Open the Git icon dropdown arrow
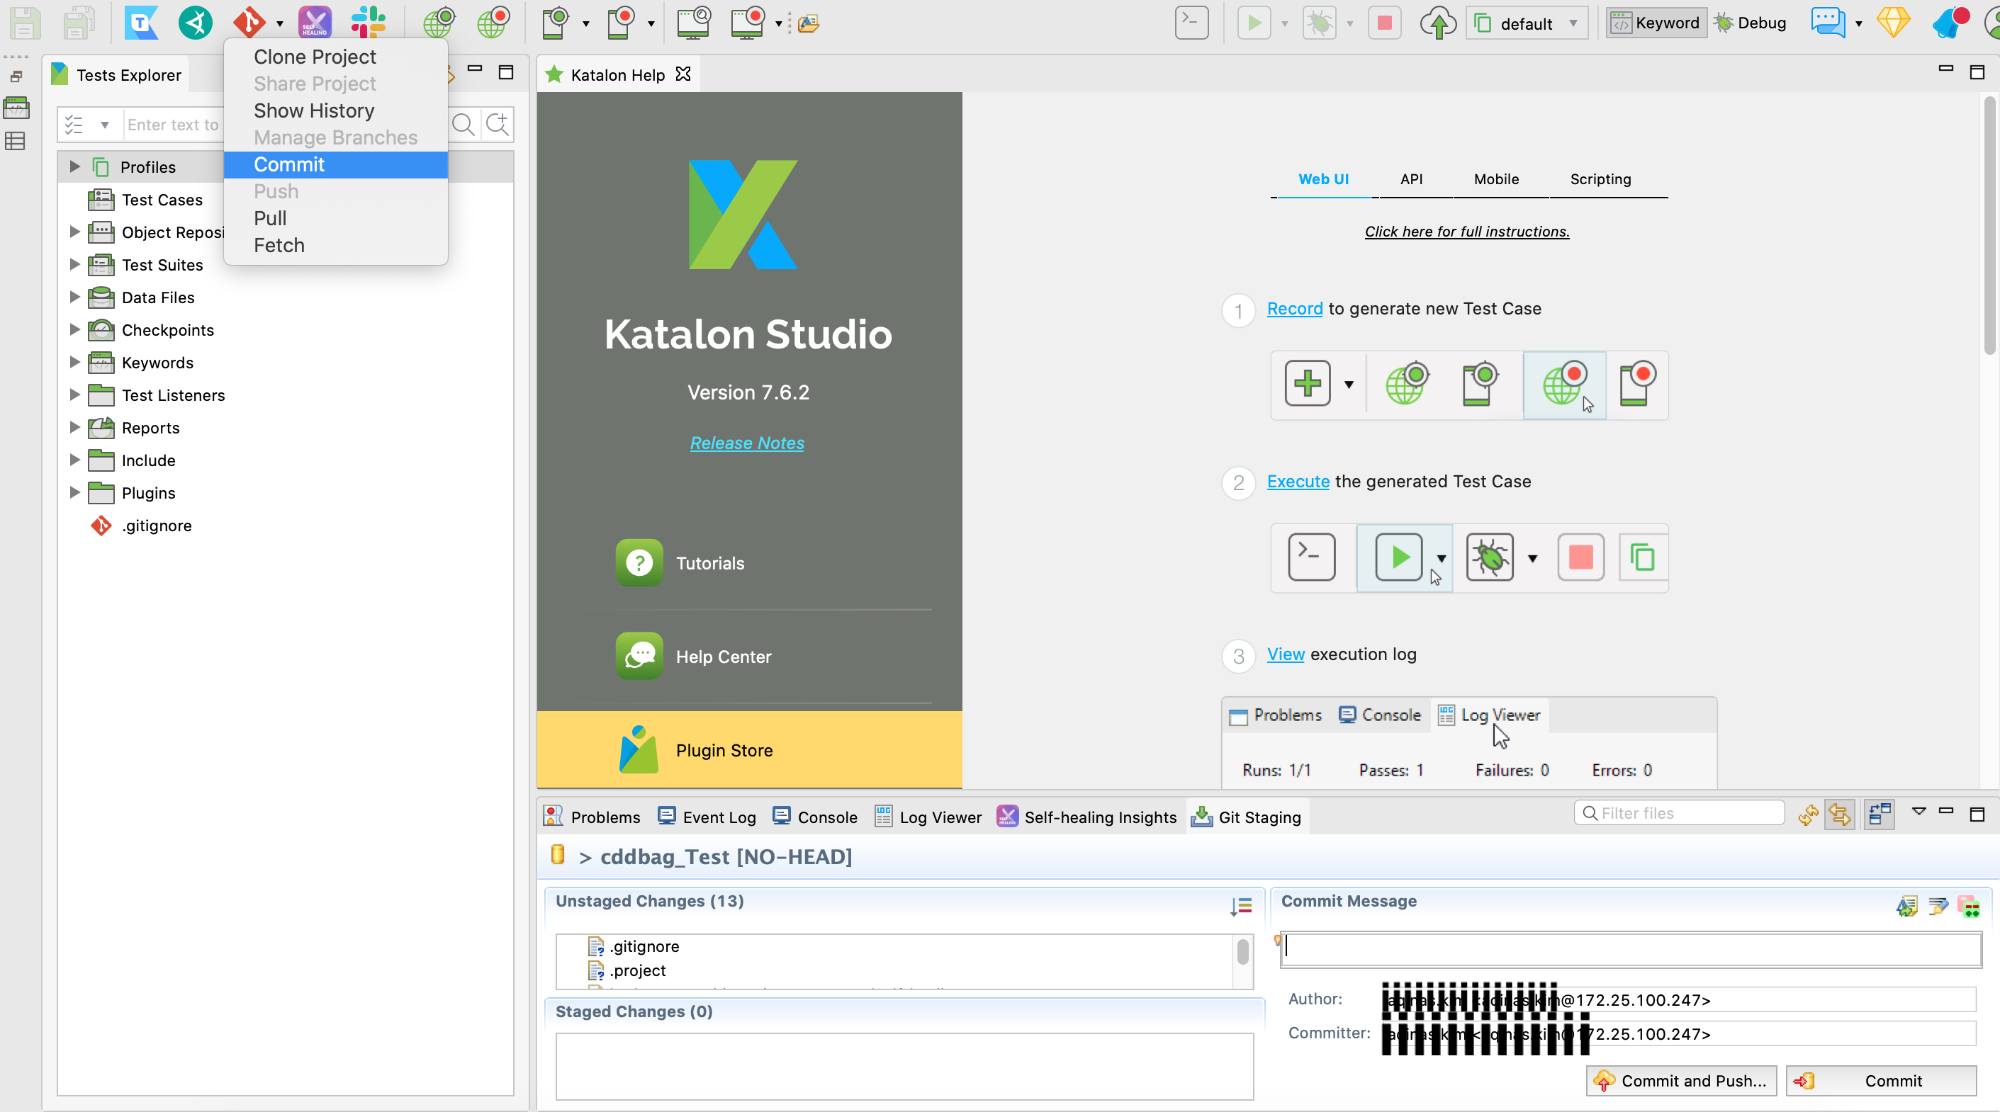Image resolution: width=2000 pixels, height=1112 pixels. [280, 23]
